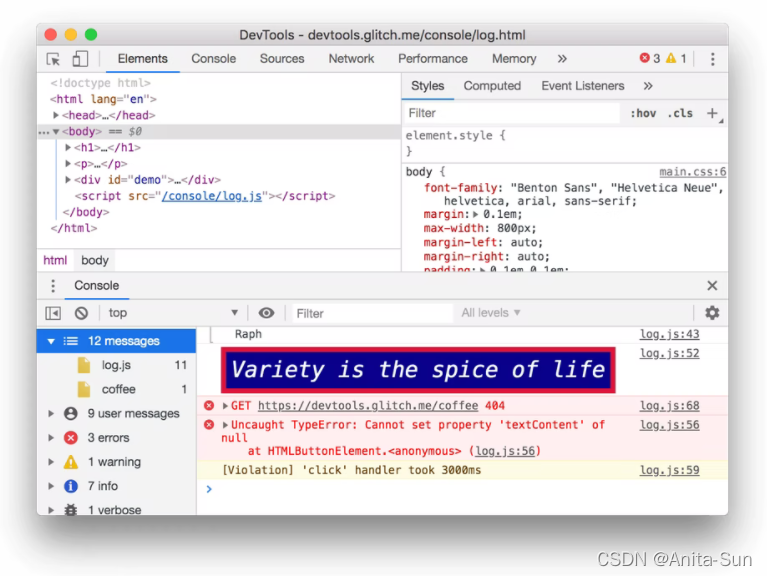This screenshot has width=767, height=576.
Task: Add a new style rule plus icon
Action: point(712,113)
